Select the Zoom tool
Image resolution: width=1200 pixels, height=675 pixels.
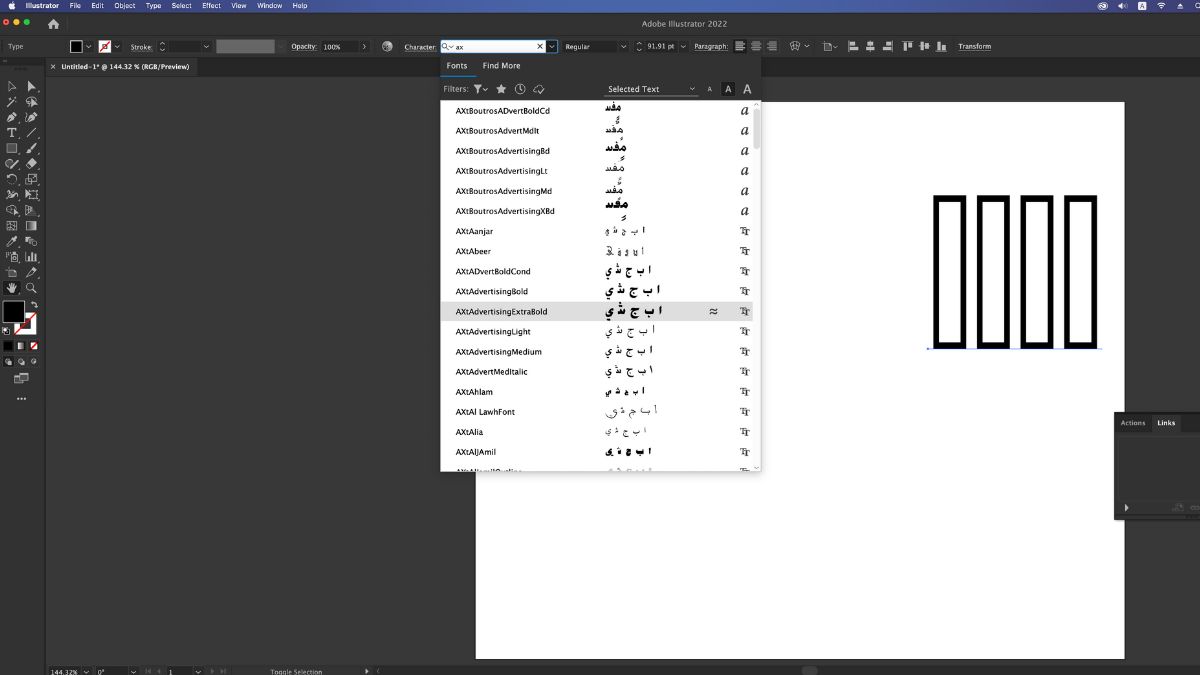pos(32,288)
